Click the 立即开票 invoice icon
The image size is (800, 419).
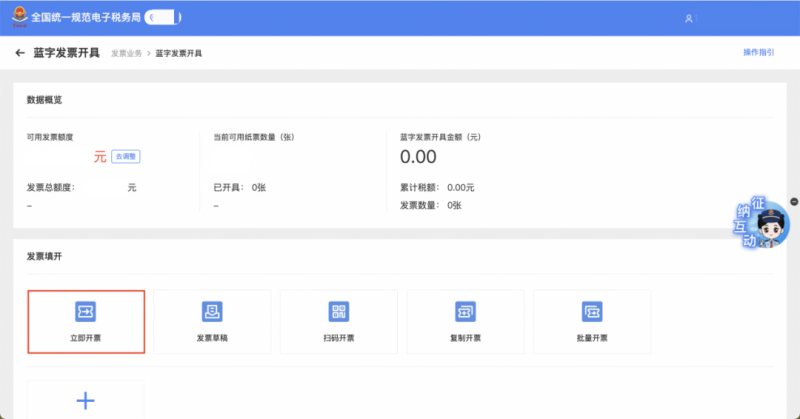click(x=86, y=311)
